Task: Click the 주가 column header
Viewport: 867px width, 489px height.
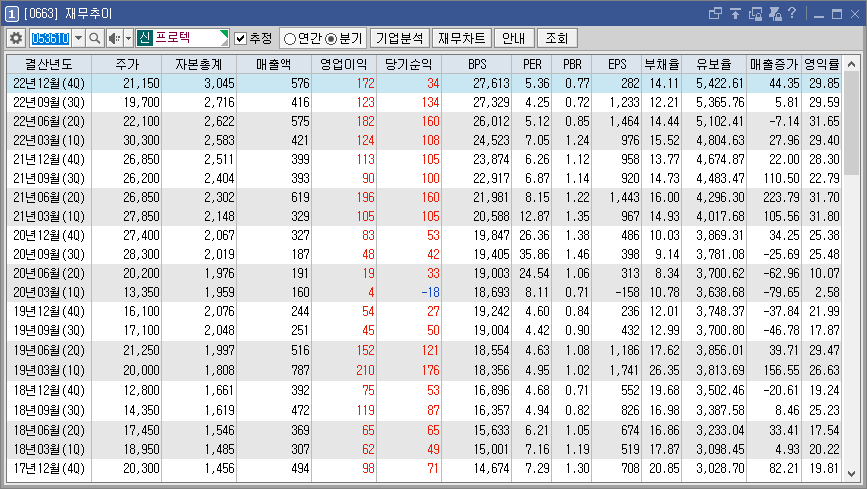Action: point(127,64)
